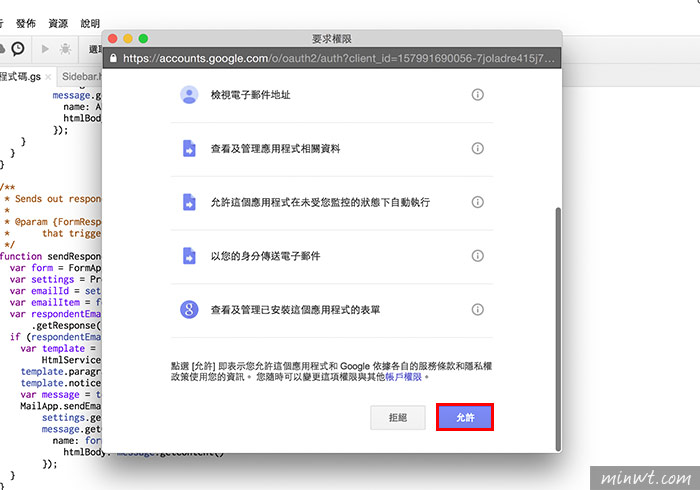The height and width of the screenshot is (490, 700).
Task: Click the 查看及管理應用程式相關資料 text
Action: tap(275, 148)
